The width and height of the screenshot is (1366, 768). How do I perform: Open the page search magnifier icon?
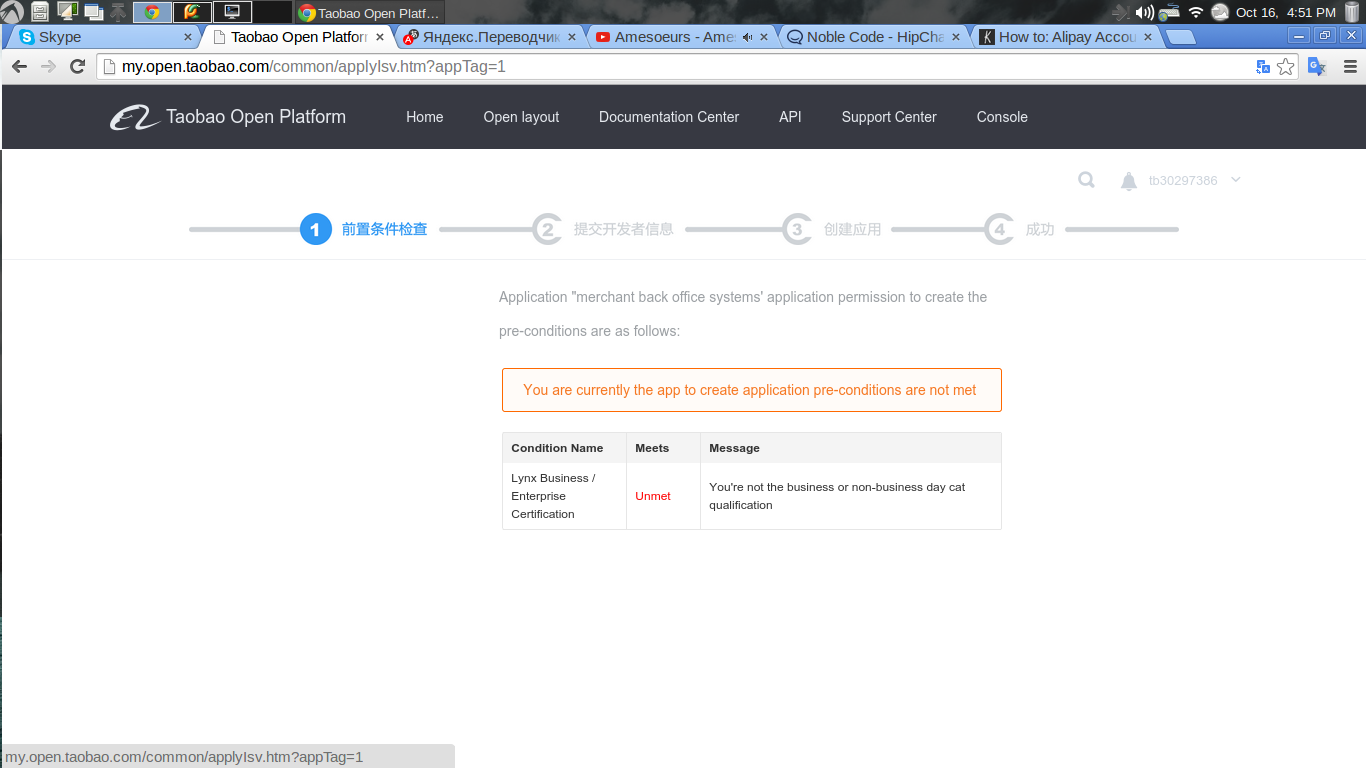(1086, 180)
